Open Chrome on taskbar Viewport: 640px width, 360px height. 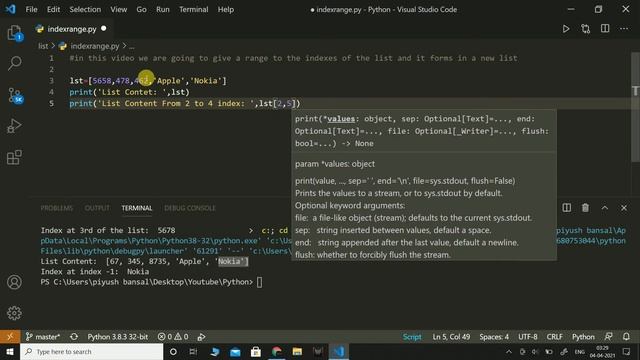pos(276,351)
